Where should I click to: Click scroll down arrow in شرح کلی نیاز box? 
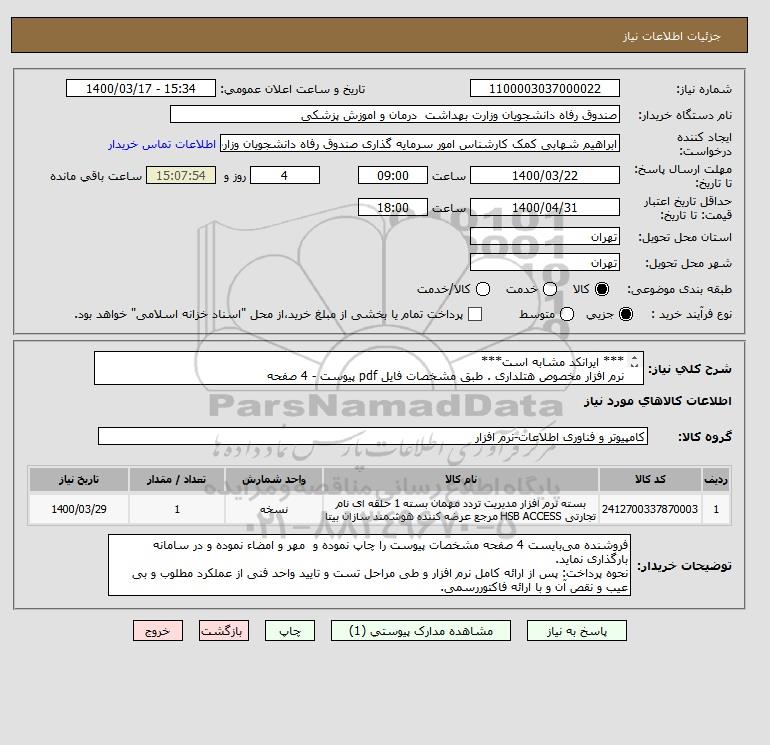(x=634, y=366)
